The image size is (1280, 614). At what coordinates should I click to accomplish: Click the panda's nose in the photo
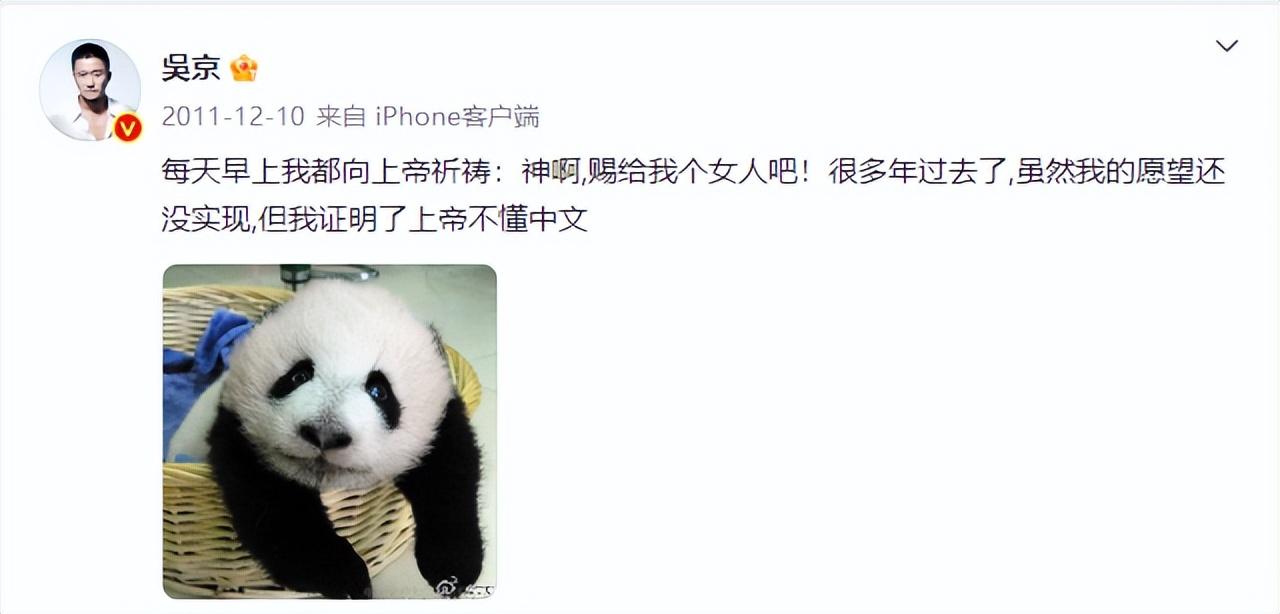[325, 434]
